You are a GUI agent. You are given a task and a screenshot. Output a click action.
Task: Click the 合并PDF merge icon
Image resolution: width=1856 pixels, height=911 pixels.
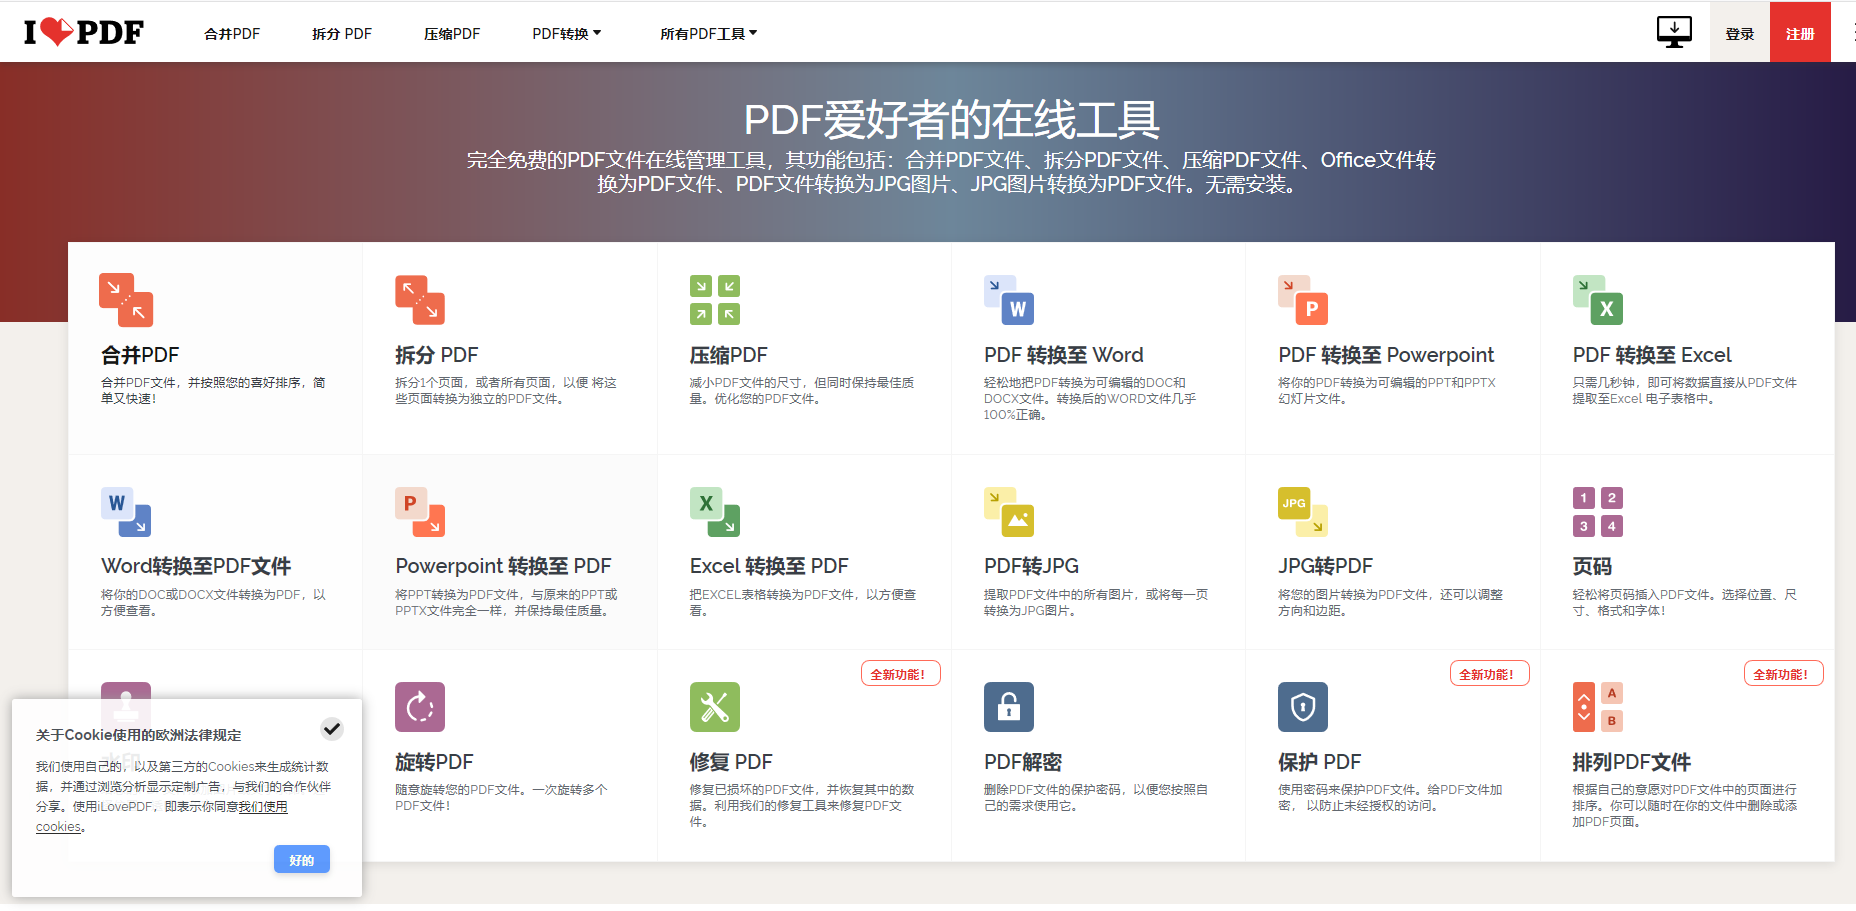click(x=126, y=300)
